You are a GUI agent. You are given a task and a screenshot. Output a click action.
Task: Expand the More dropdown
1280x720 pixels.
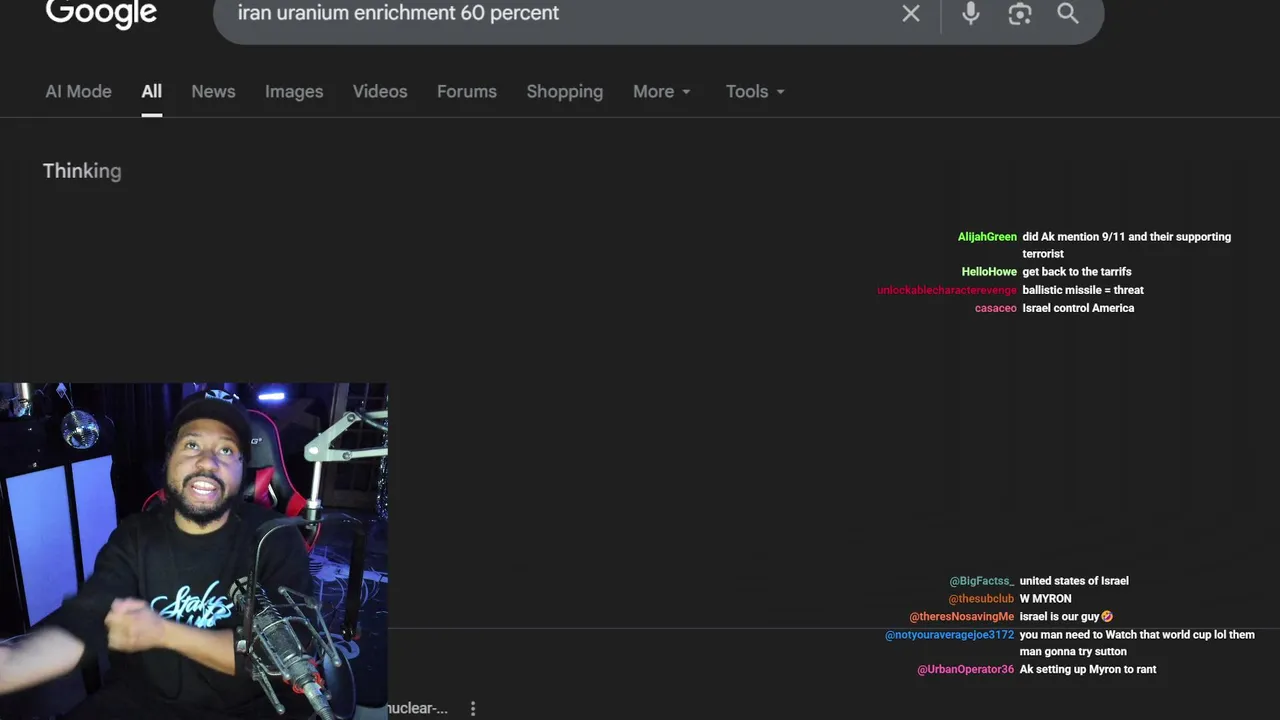pos(662,91)
